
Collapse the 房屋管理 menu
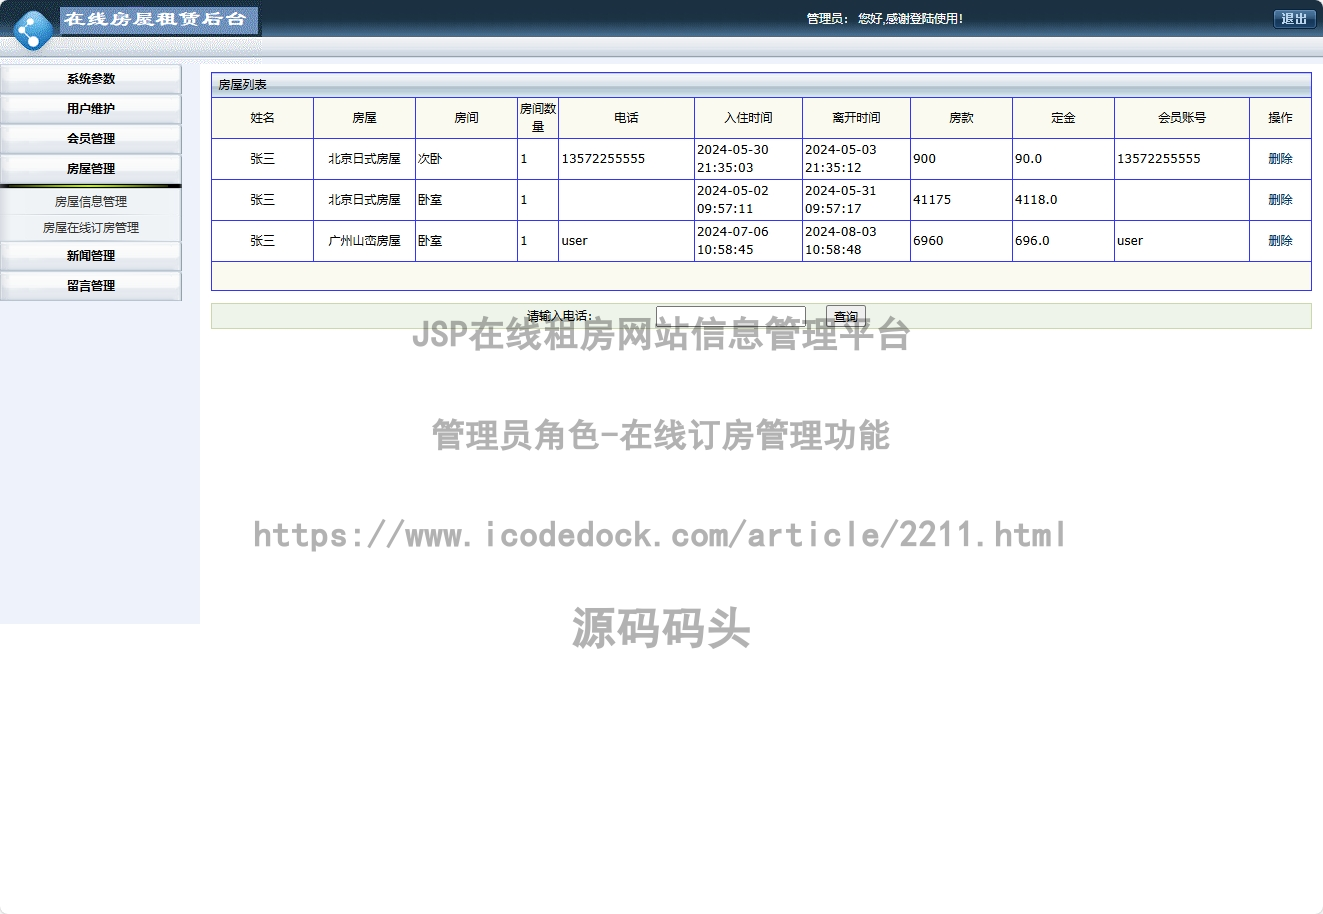tap(91, 169)
